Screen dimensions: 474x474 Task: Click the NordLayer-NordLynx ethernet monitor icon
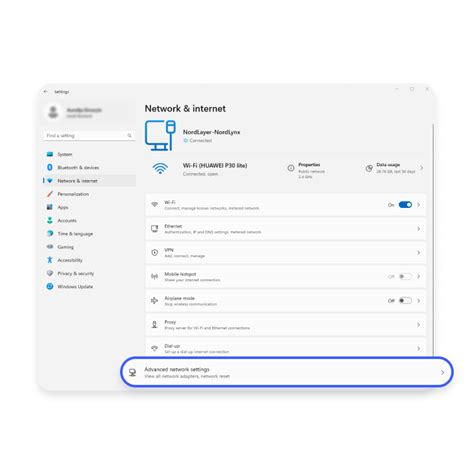(160, 135)
